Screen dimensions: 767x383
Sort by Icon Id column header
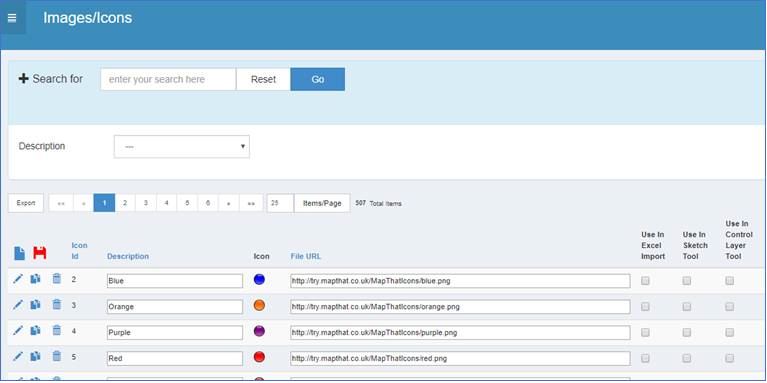pyautogui.click(x=79, y=250)
